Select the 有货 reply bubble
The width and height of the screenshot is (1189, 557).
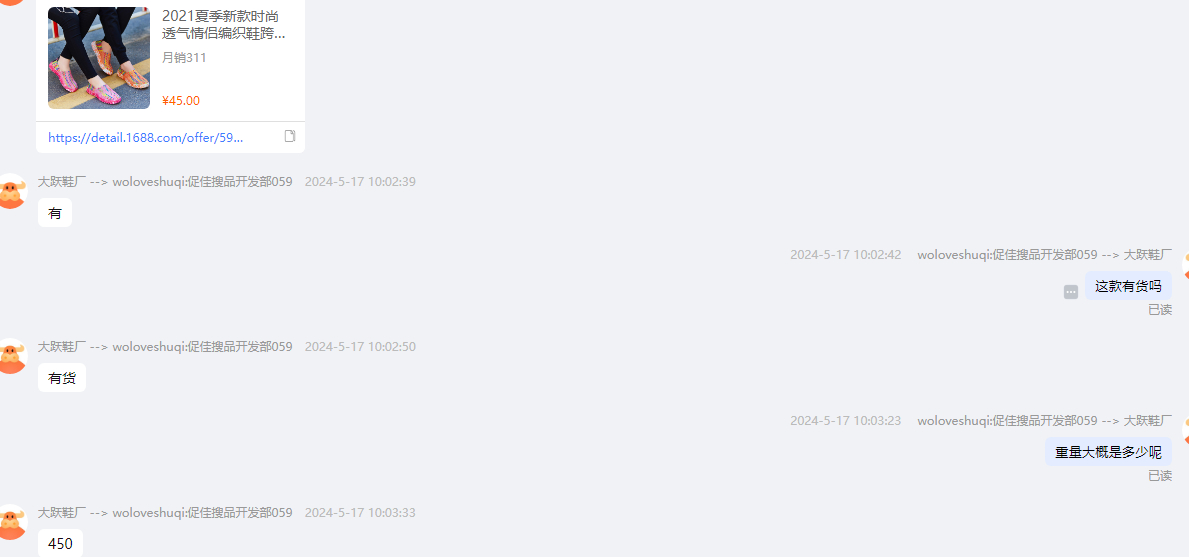tap(61, 378)
